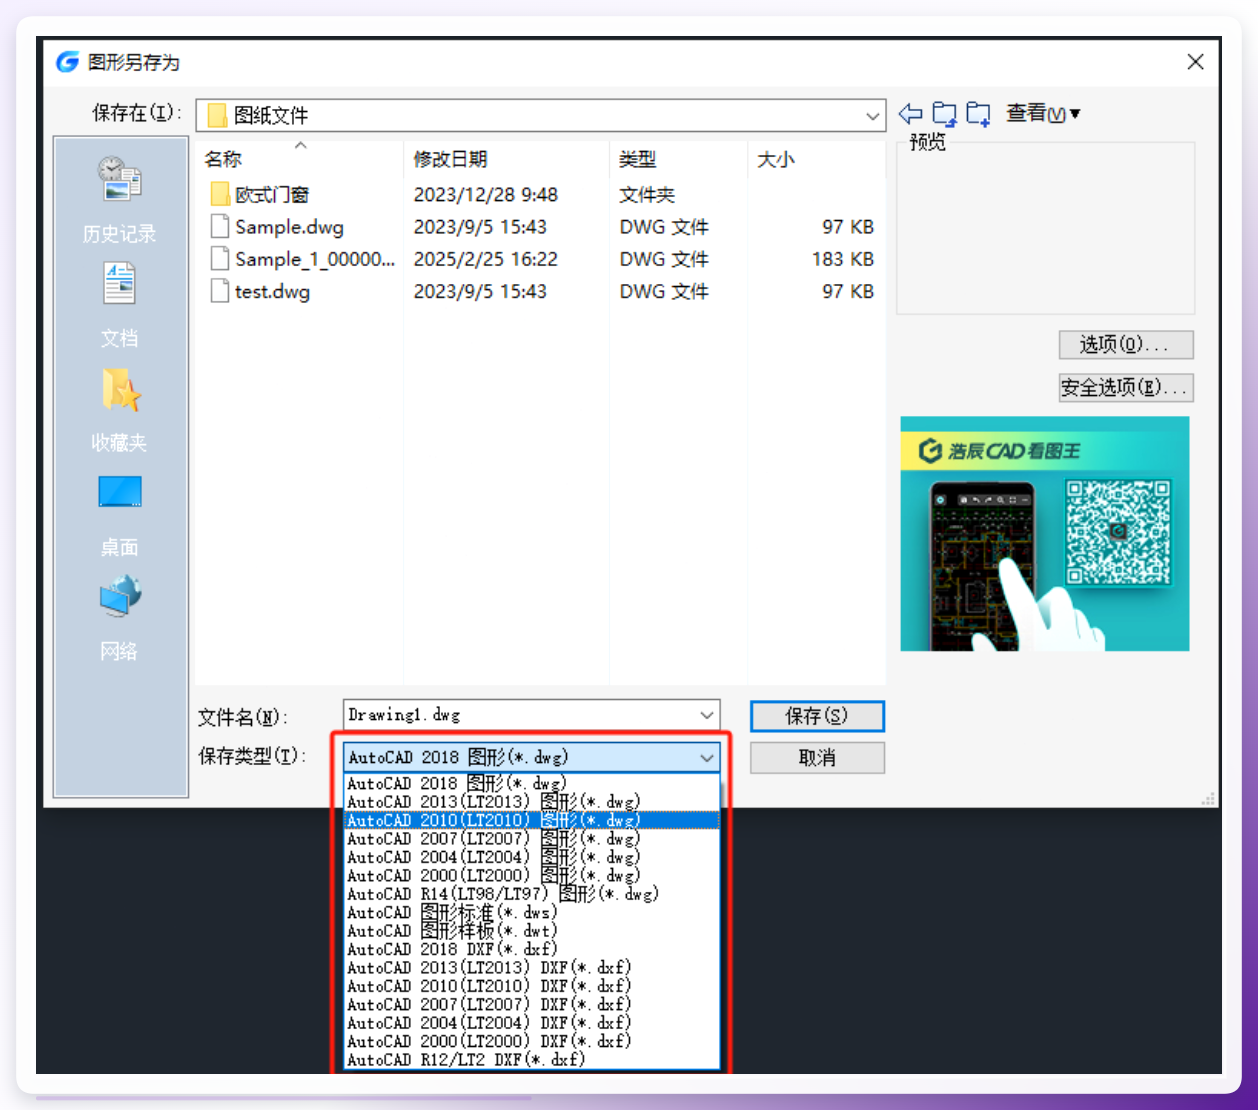Click the 183 KB size cell
This screenshot has width=1258, height=1110.
[843, 259]
